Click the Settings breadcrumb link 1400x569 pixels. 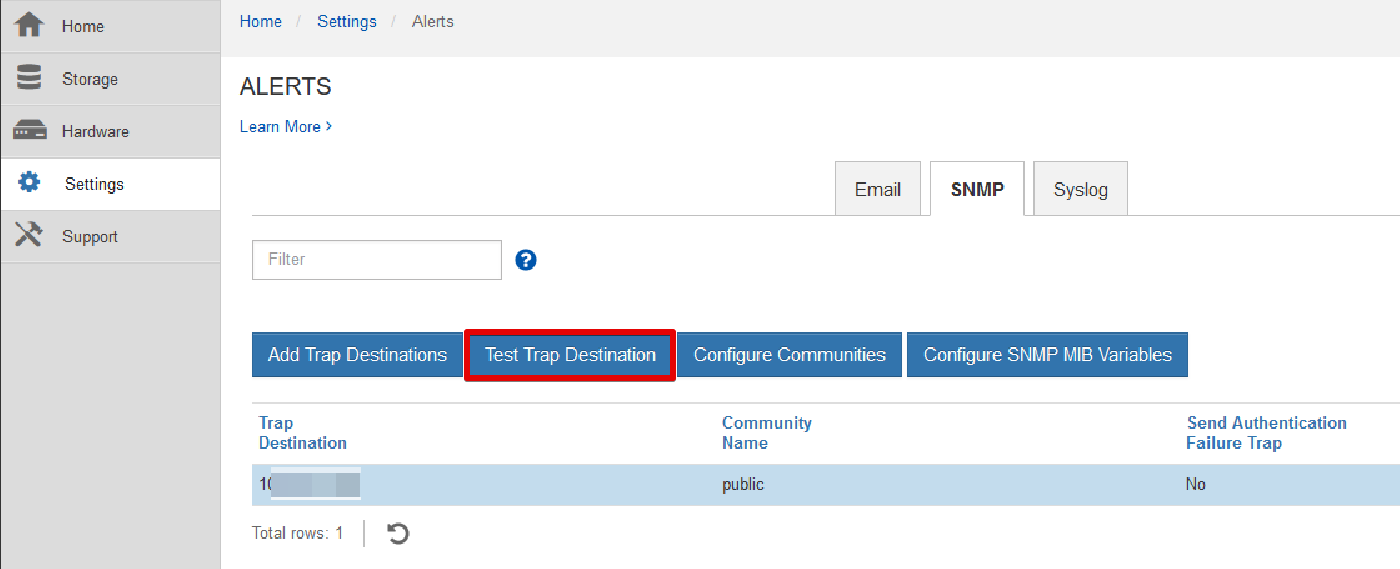(347, 21)
